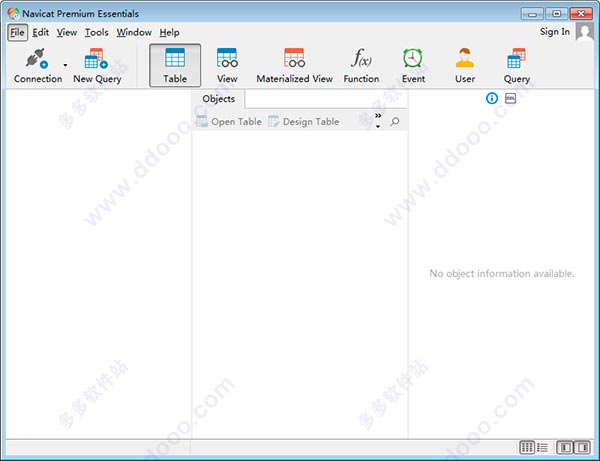This screenshot has height=461, width=600.
Task: Open the Tools menu
Action: coord(96,33)
